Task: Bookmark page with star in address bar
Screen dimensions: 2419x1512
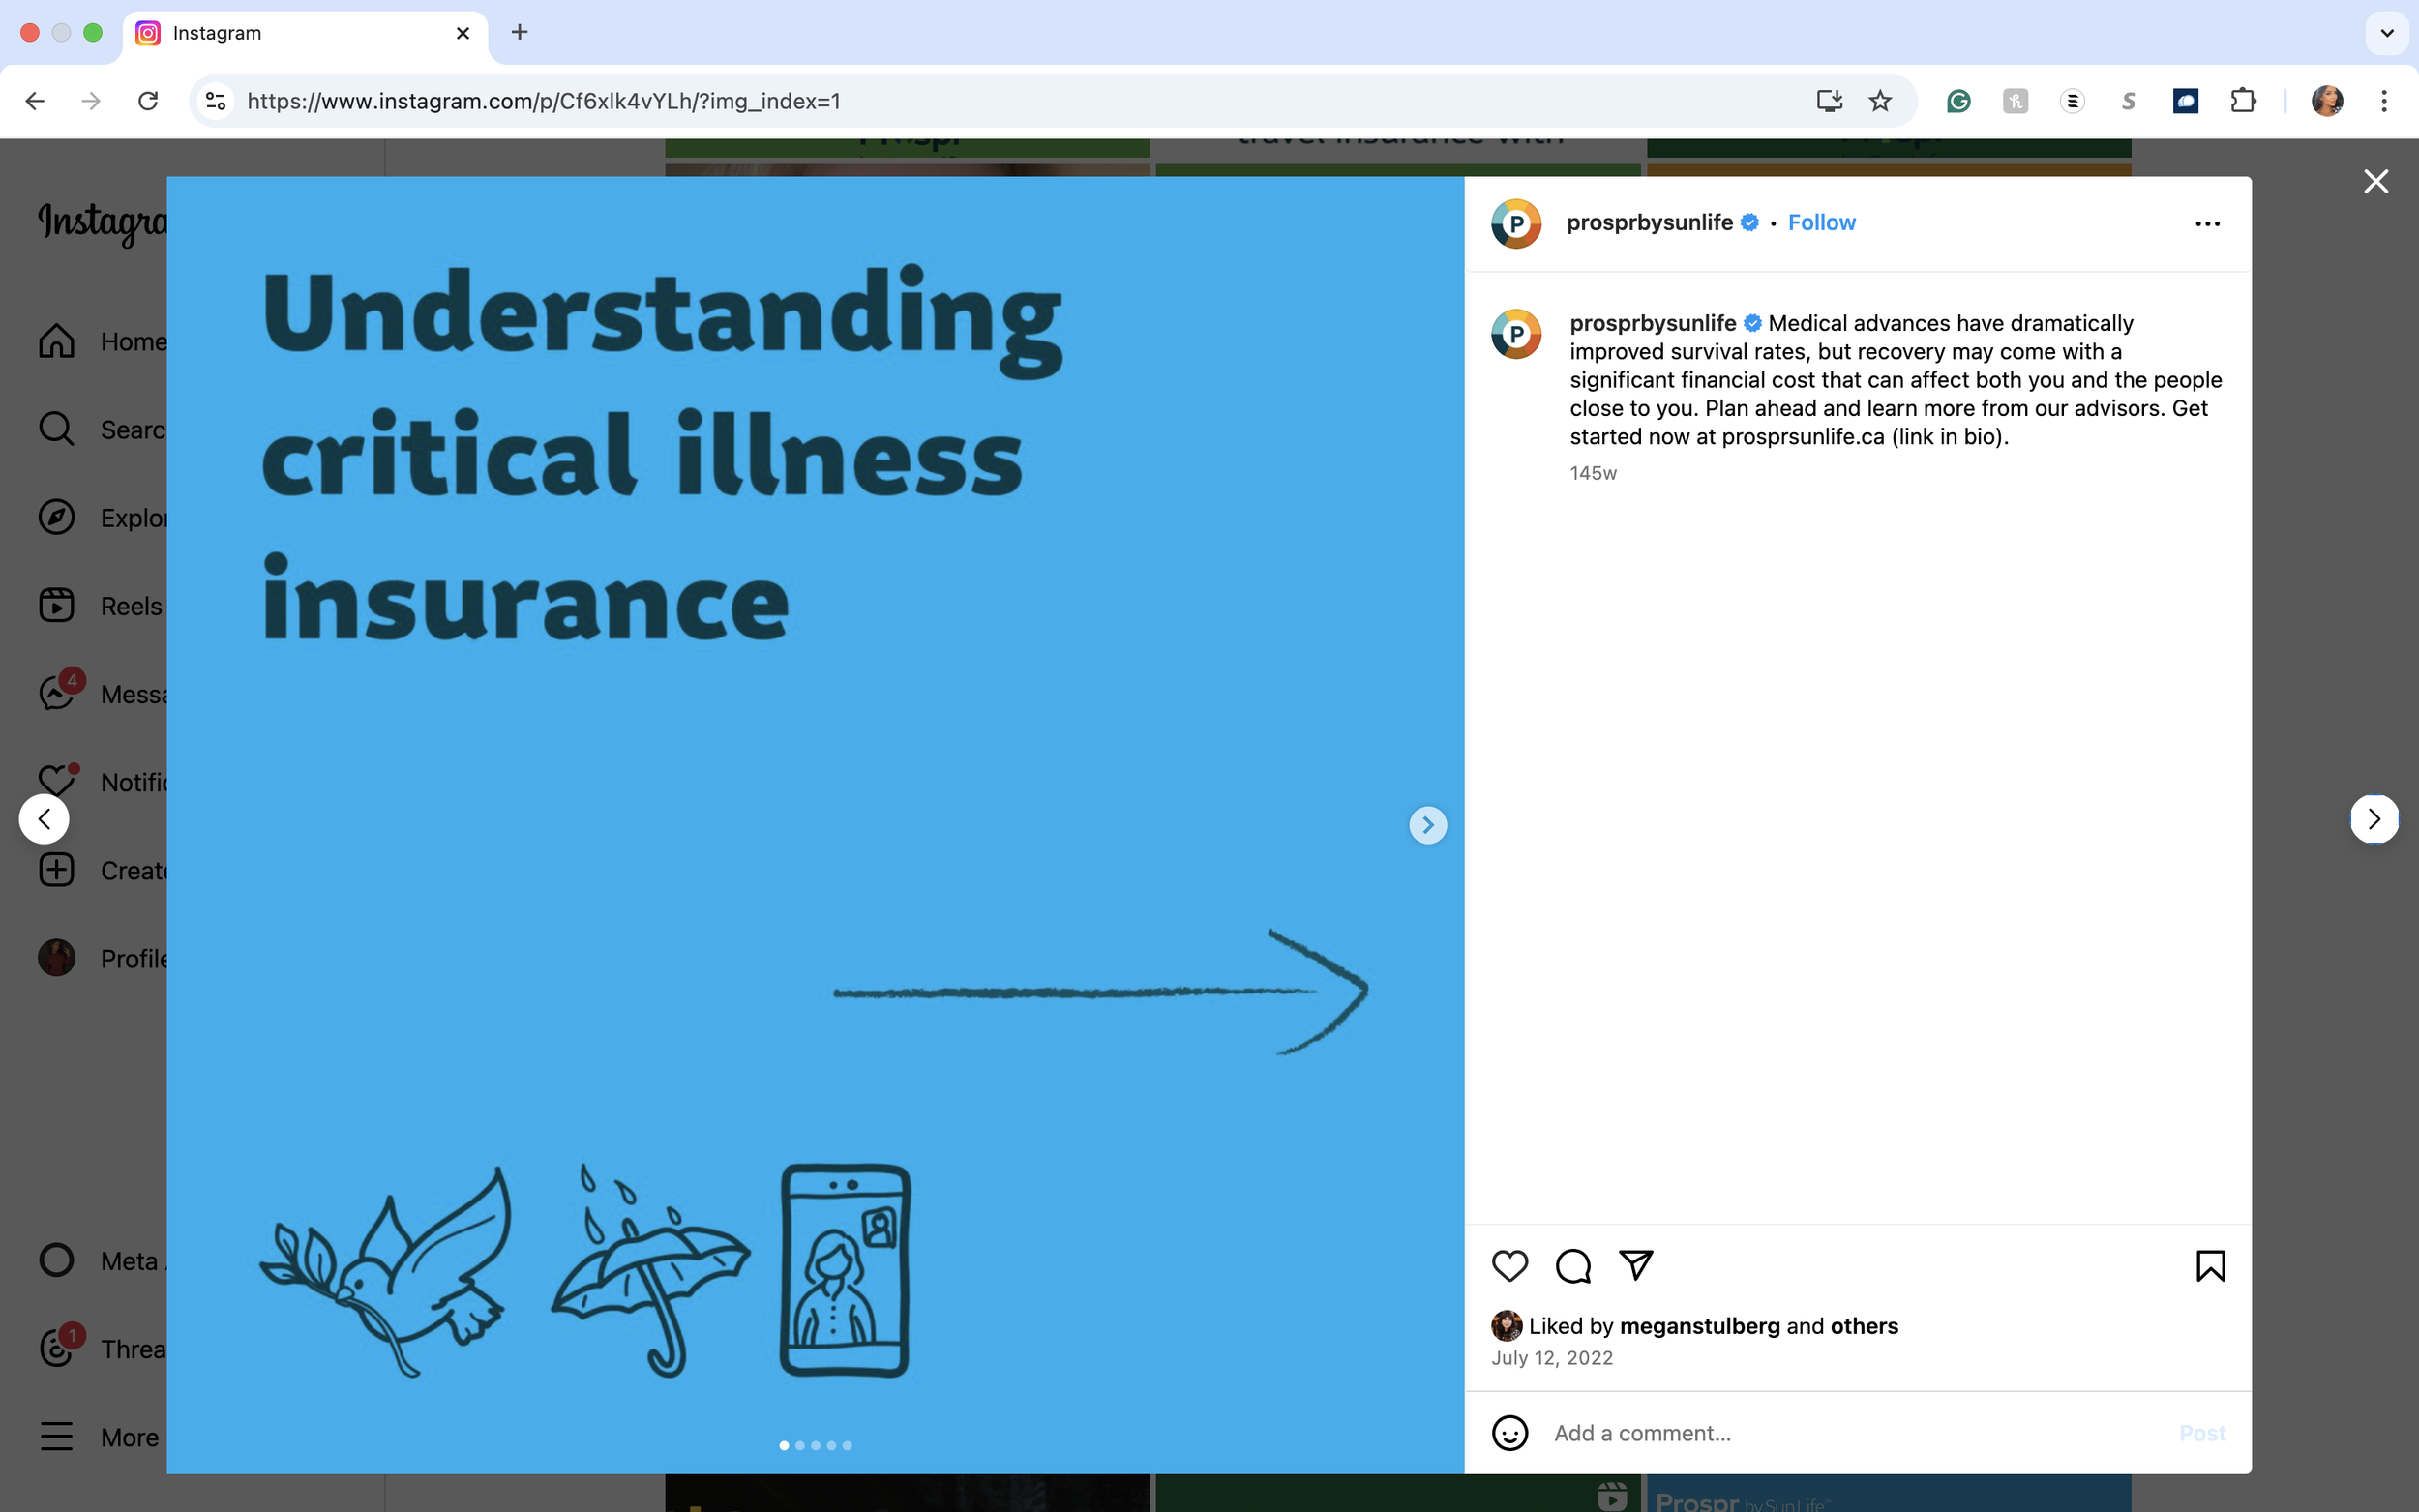Action: [x=1880, y=101]
